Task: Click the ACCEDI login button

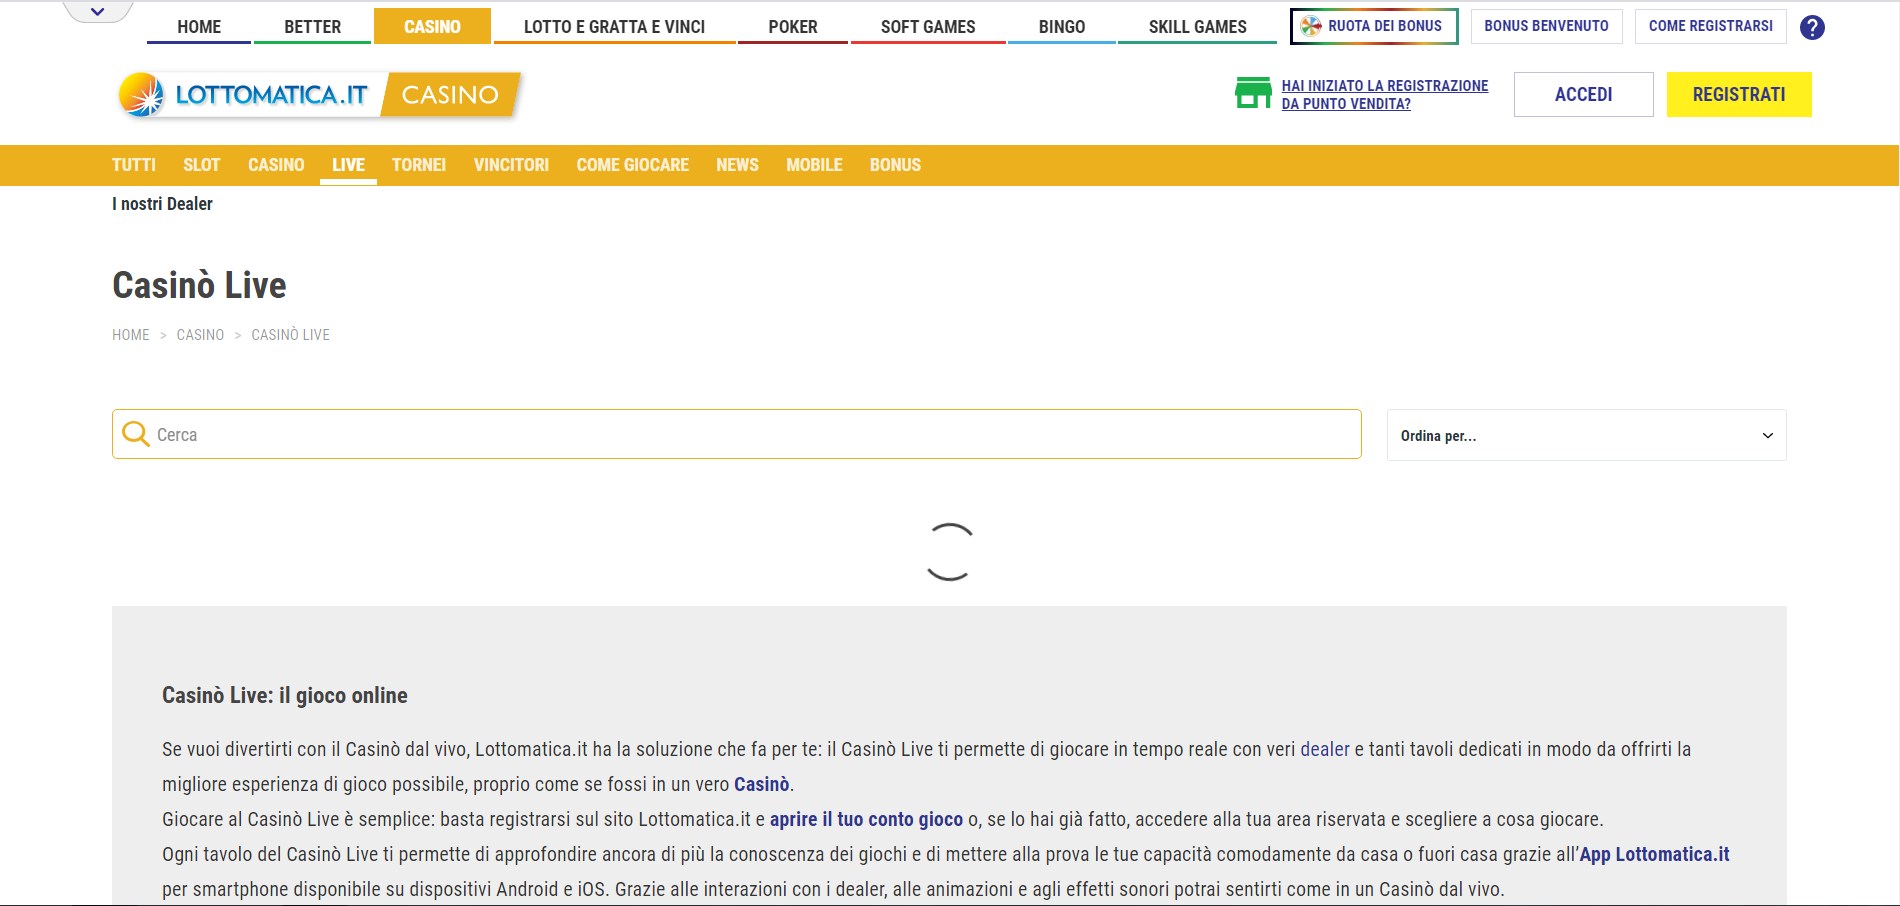Action: tap(1583, 94)
